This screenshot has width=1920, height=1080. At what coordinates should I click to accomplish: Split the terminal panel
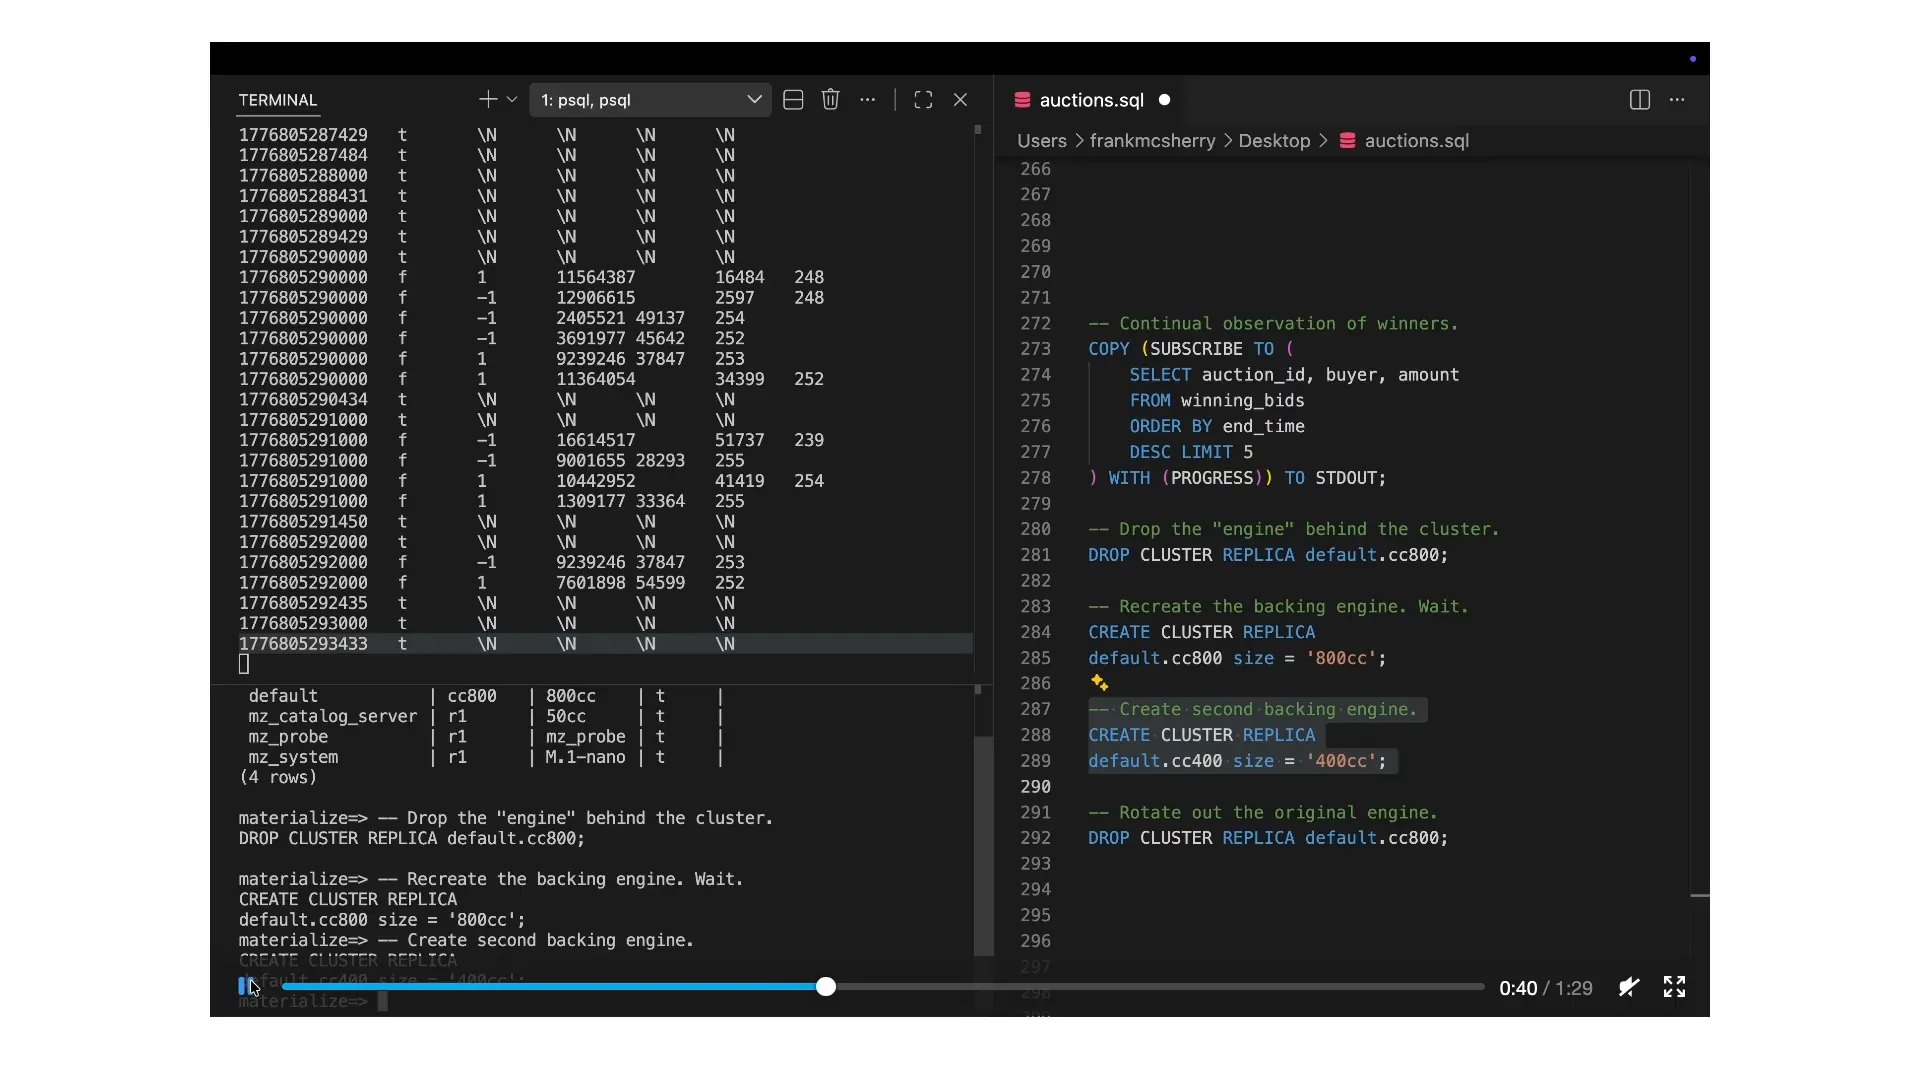click(793, 100)
